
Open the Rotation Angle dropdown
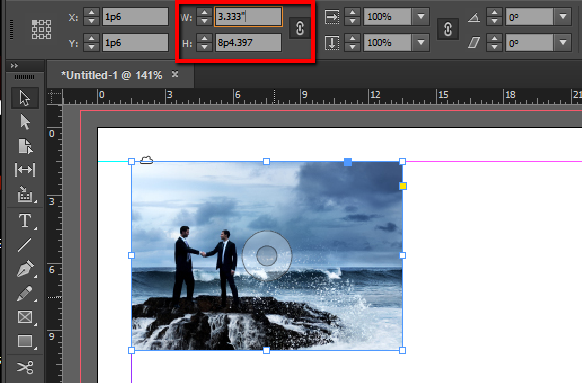point(563,17)
